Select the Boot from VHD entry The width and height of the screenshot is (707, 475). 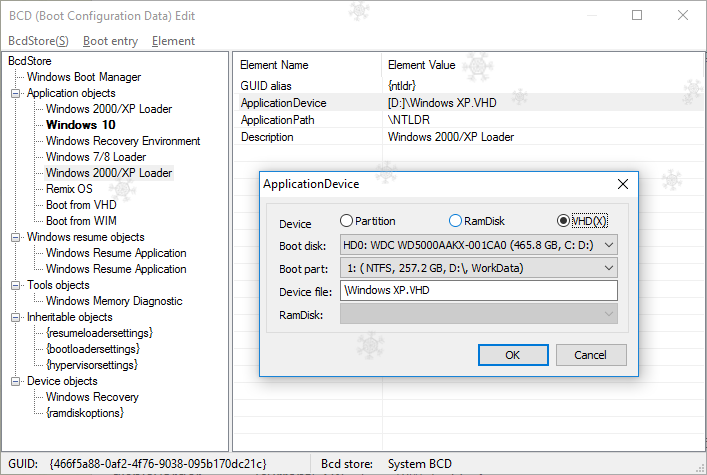[81, 205]
